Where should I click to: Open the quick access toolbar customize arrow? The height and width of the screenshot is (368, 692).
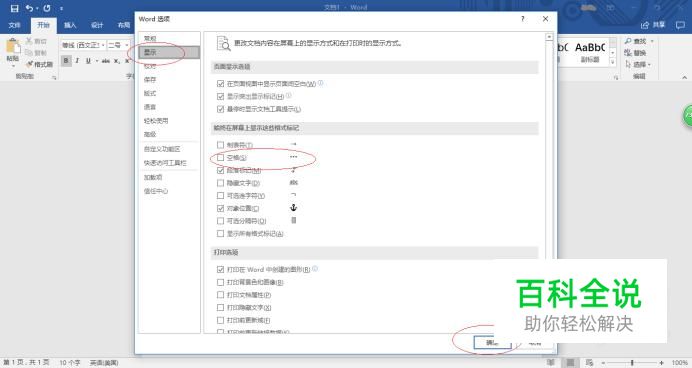pyautogui.click(x=61, y=8)
